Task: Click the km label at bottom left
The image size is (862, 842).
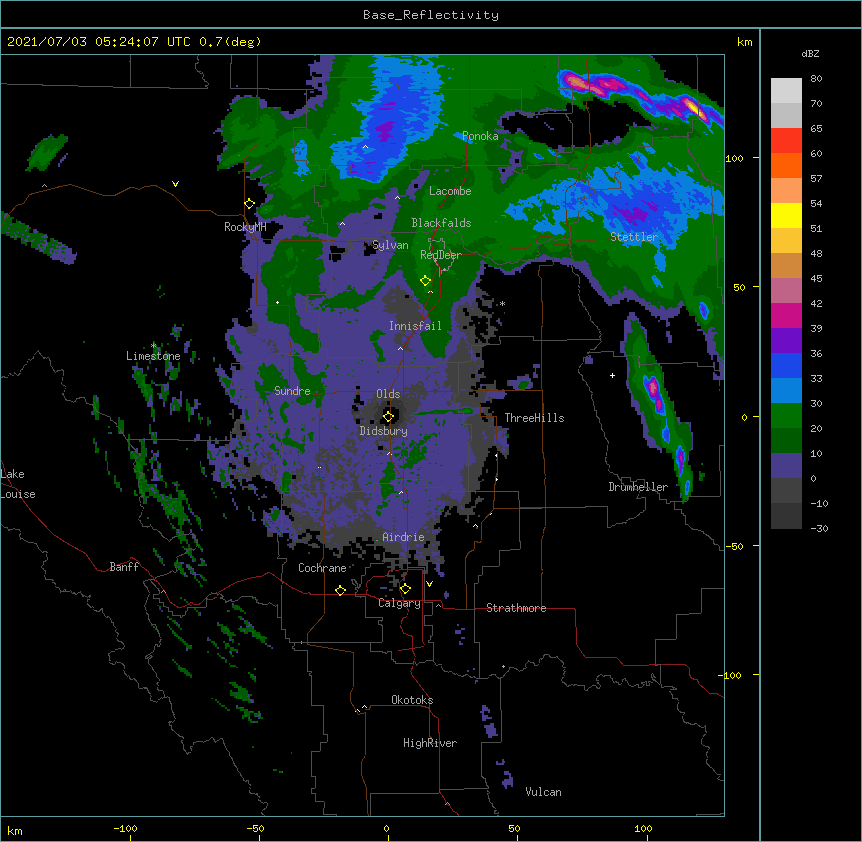Action: (15, 830)
